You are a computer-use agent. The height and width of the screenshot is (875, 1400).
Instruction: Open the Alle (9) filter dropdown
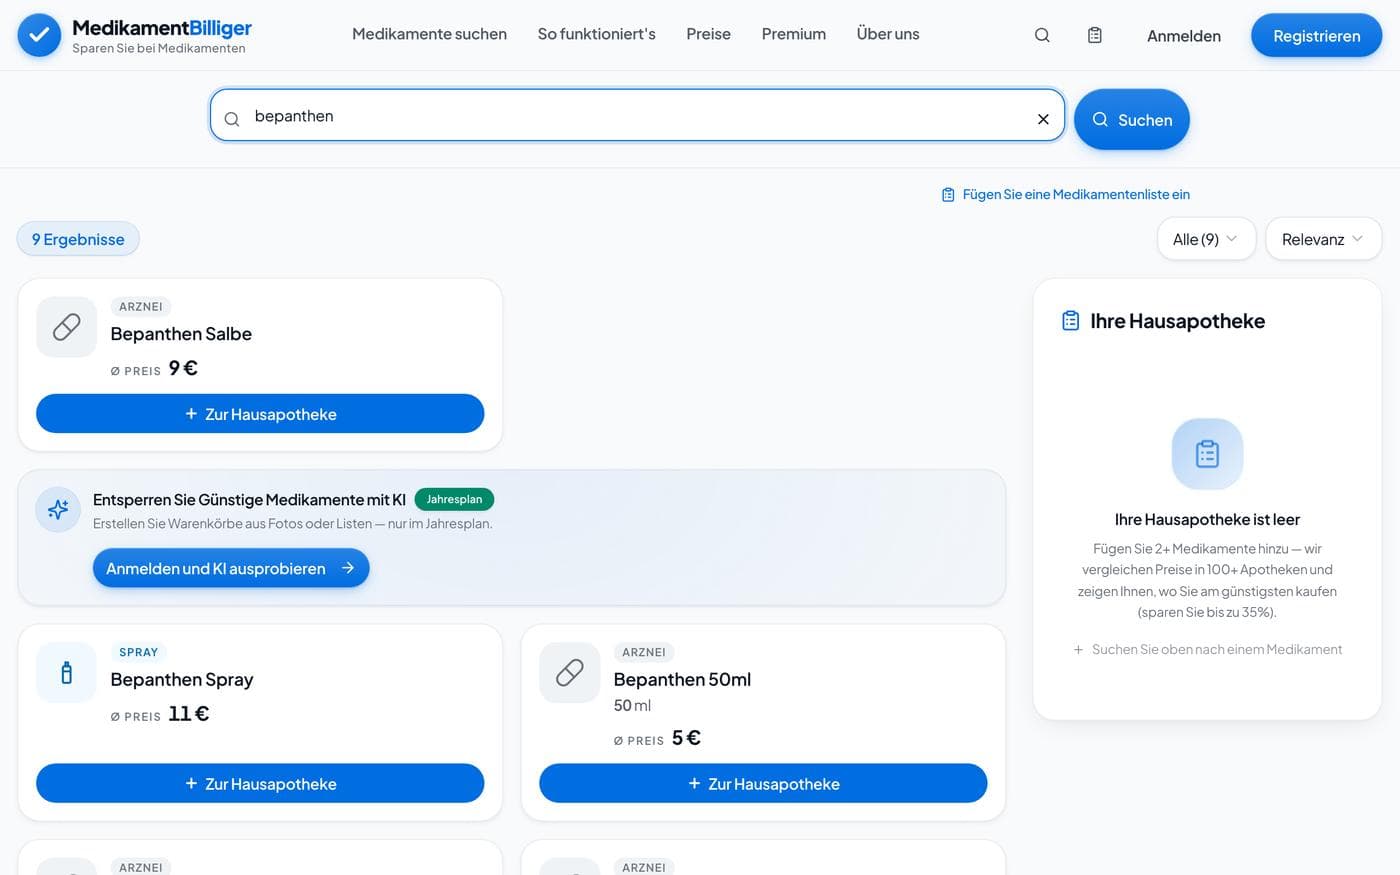tap(1206, 239)
